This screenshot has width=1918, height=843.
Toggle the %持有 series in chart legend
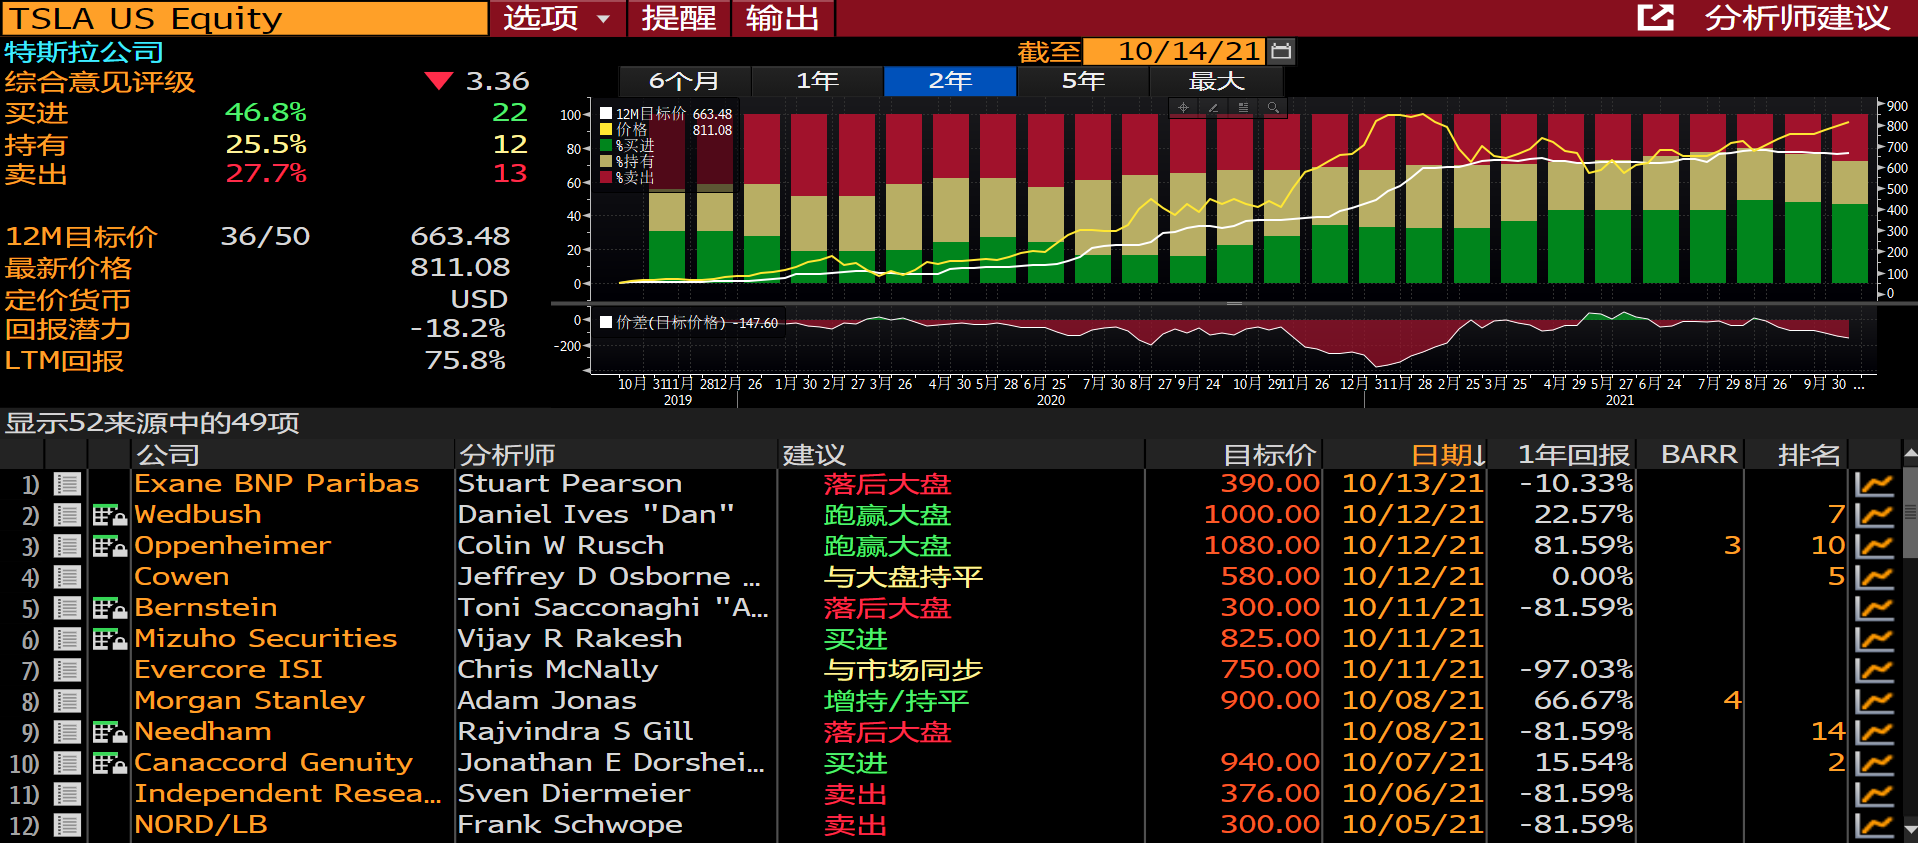click(x=606, y=162)
